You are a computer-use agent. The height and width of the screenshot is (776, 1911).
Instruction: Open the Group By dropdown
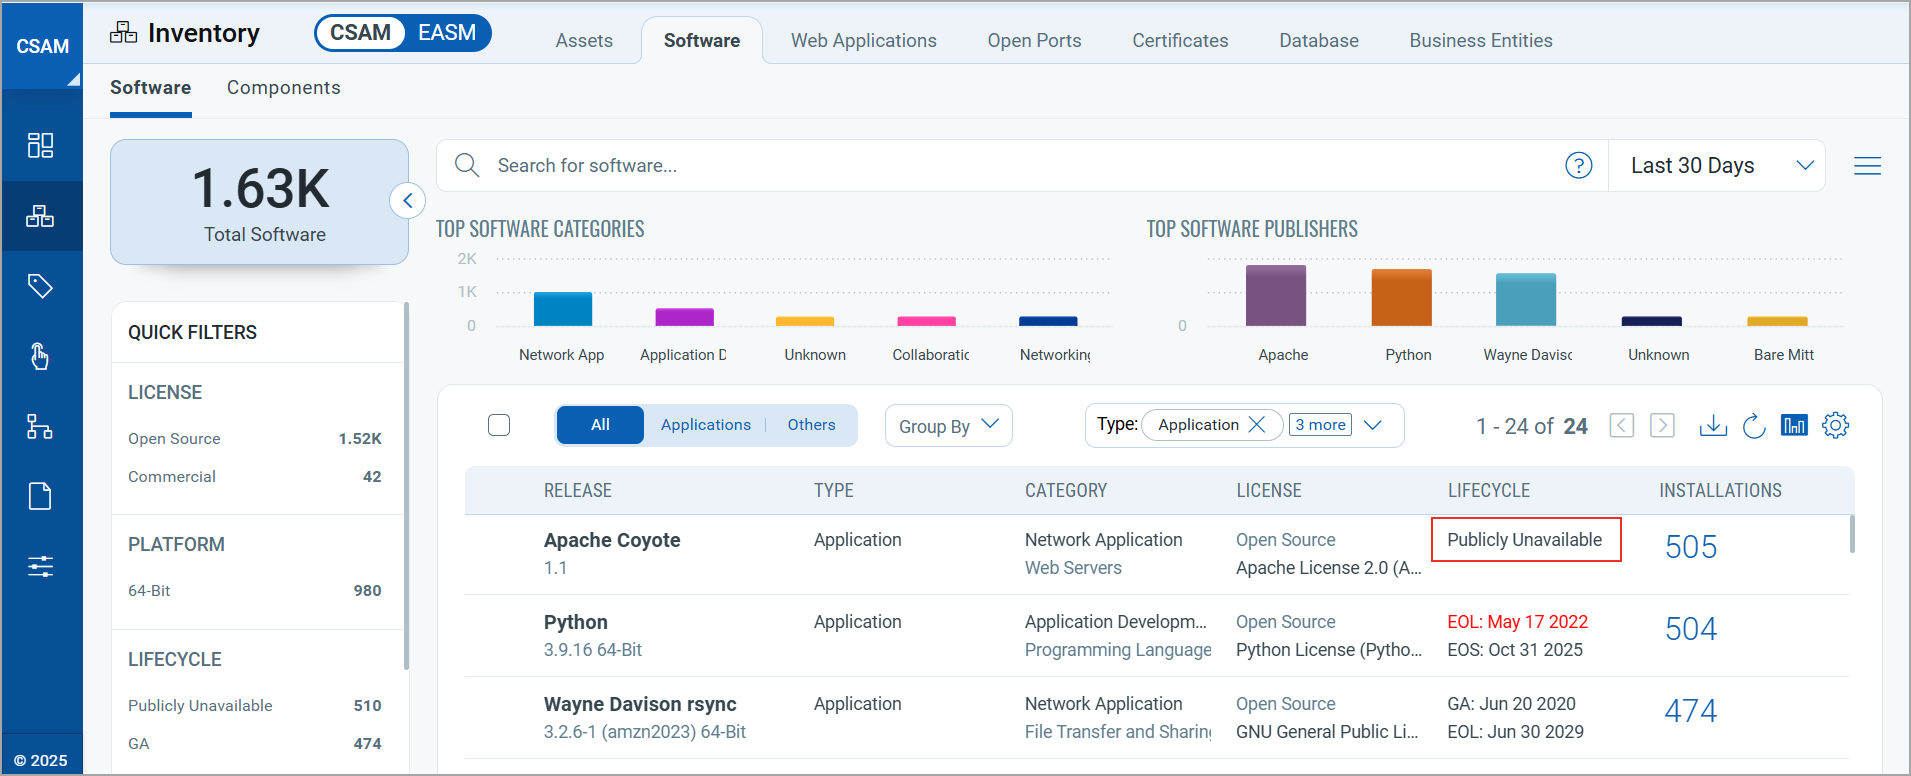(948, 426)
